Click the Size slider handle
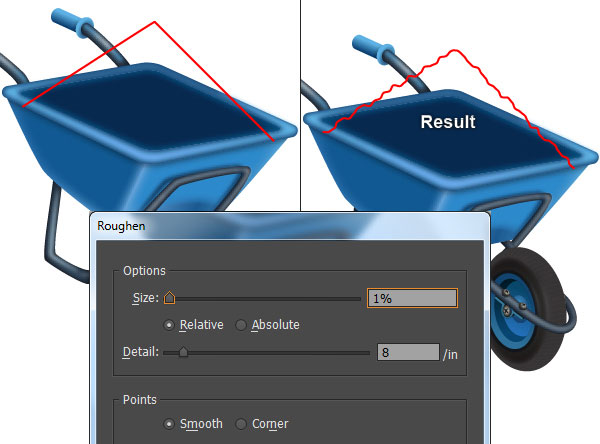 170,298
